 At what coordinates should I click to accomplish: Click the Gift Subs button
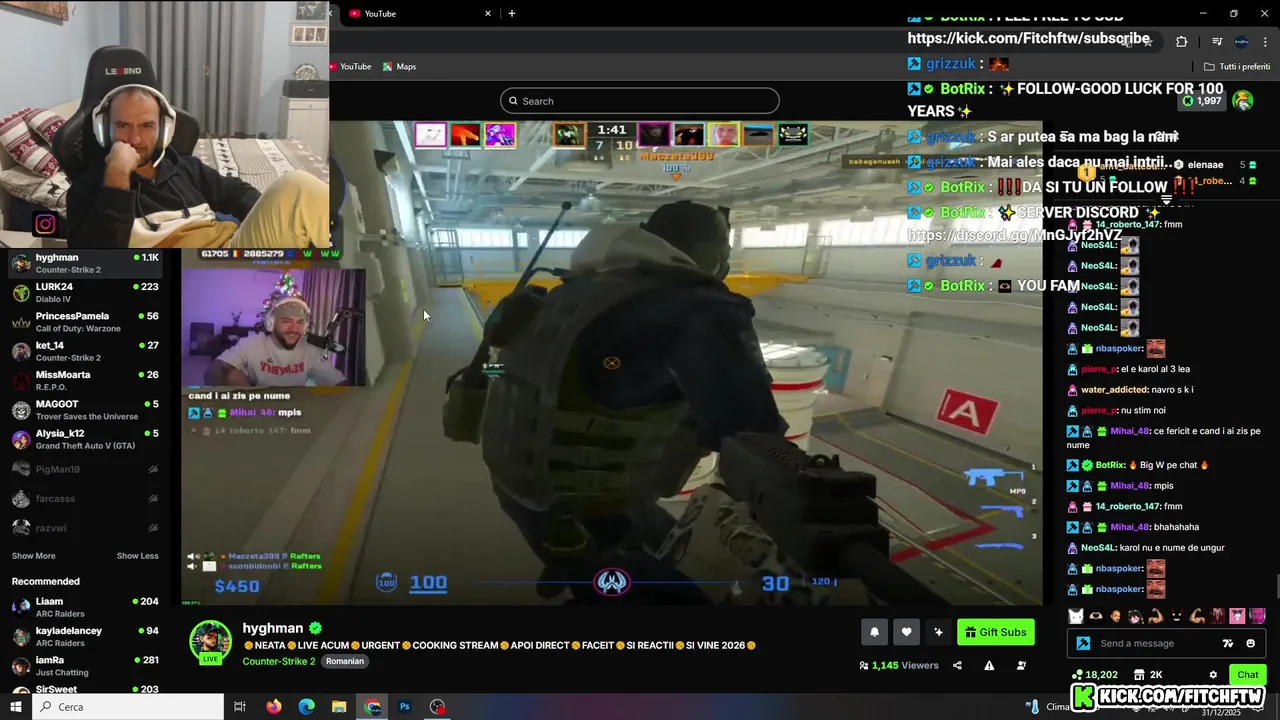[x=996, y=632]
